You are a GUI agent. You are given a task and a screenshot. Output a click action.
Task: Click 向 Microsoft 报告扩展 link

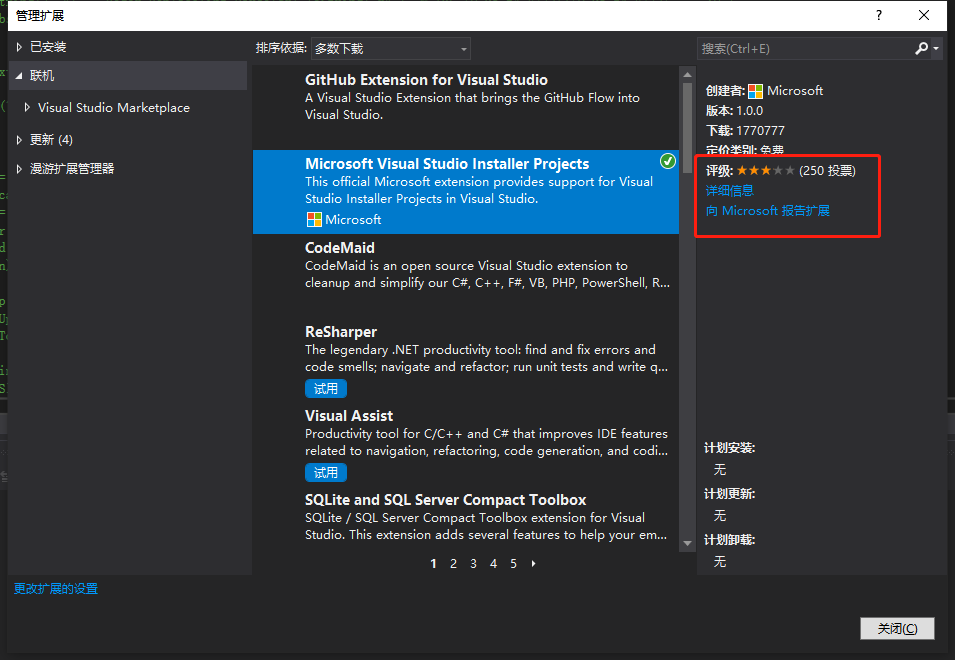pyautogui.click(x=767, y=211)
